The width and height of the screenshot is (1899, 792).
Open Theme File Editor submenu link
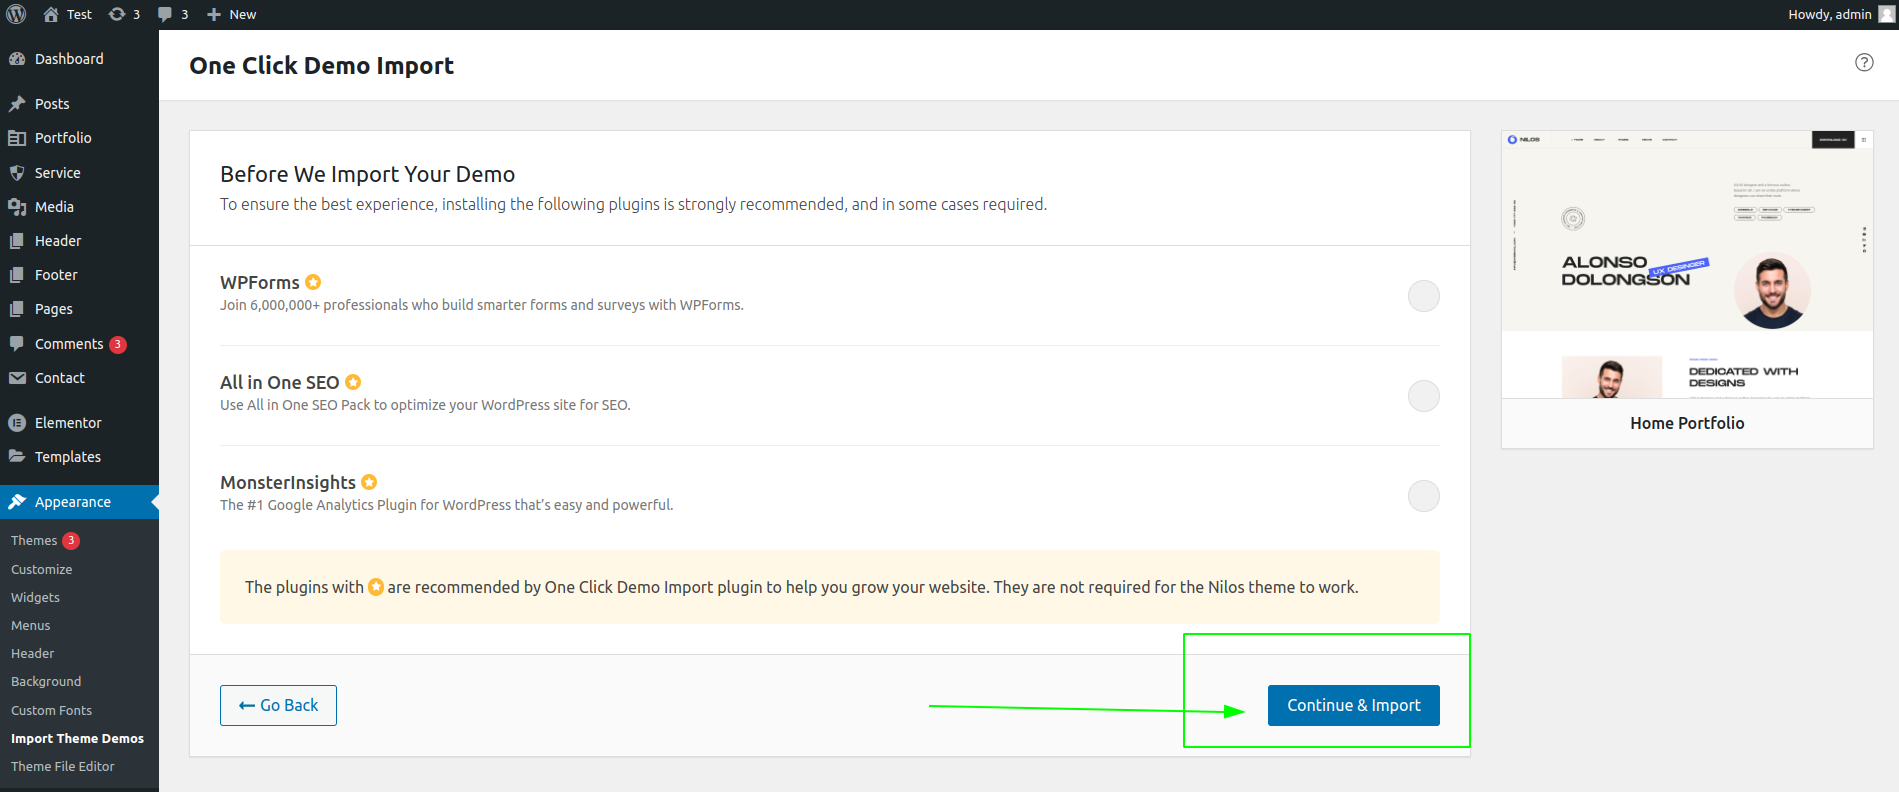tap(63, 766)
